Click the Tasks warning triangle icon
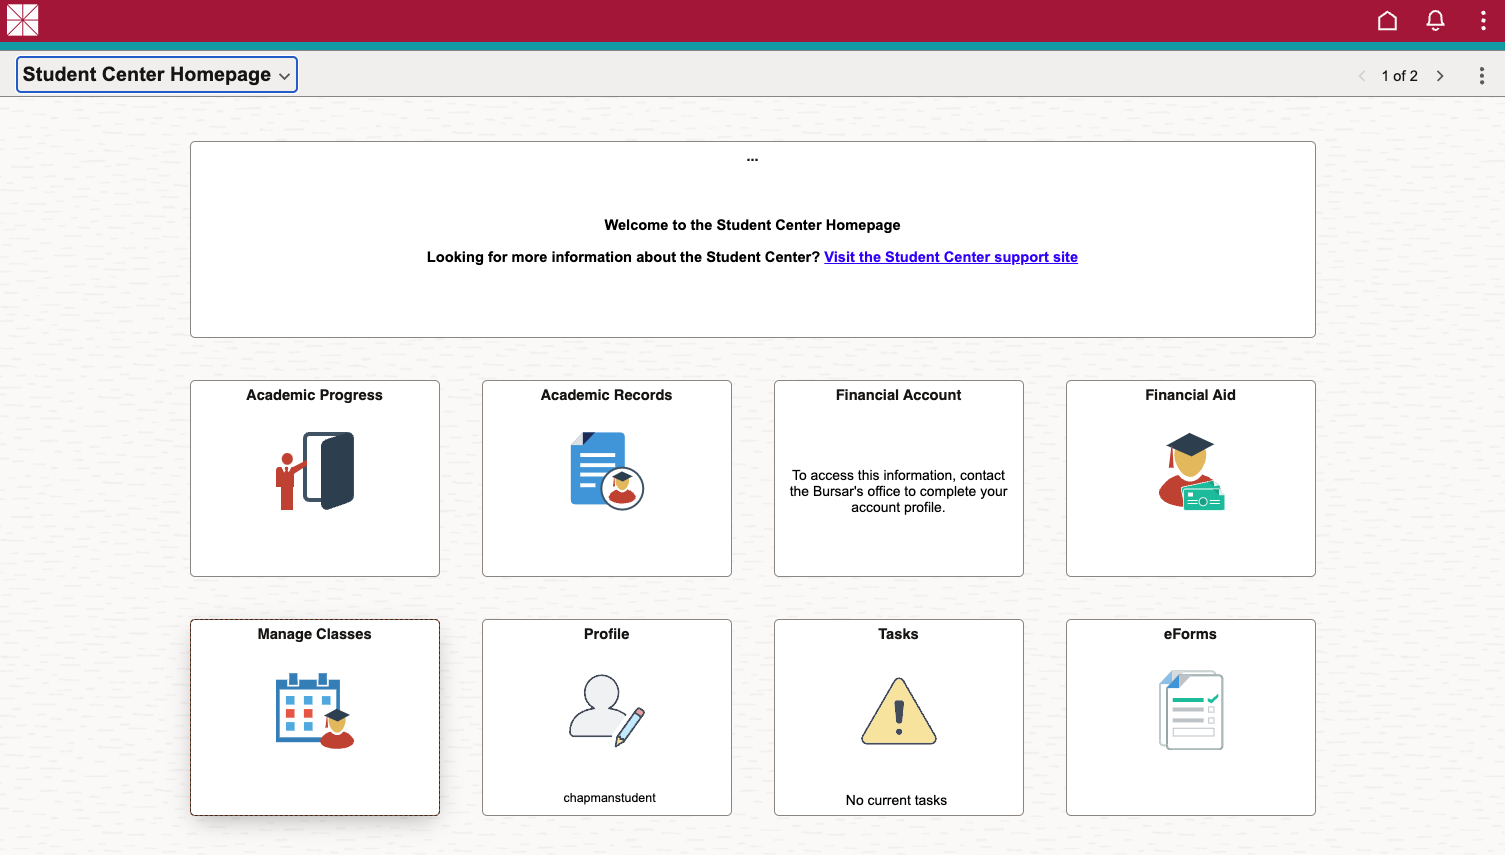This screenshot has height=855, width=1505. pos(899,711)
